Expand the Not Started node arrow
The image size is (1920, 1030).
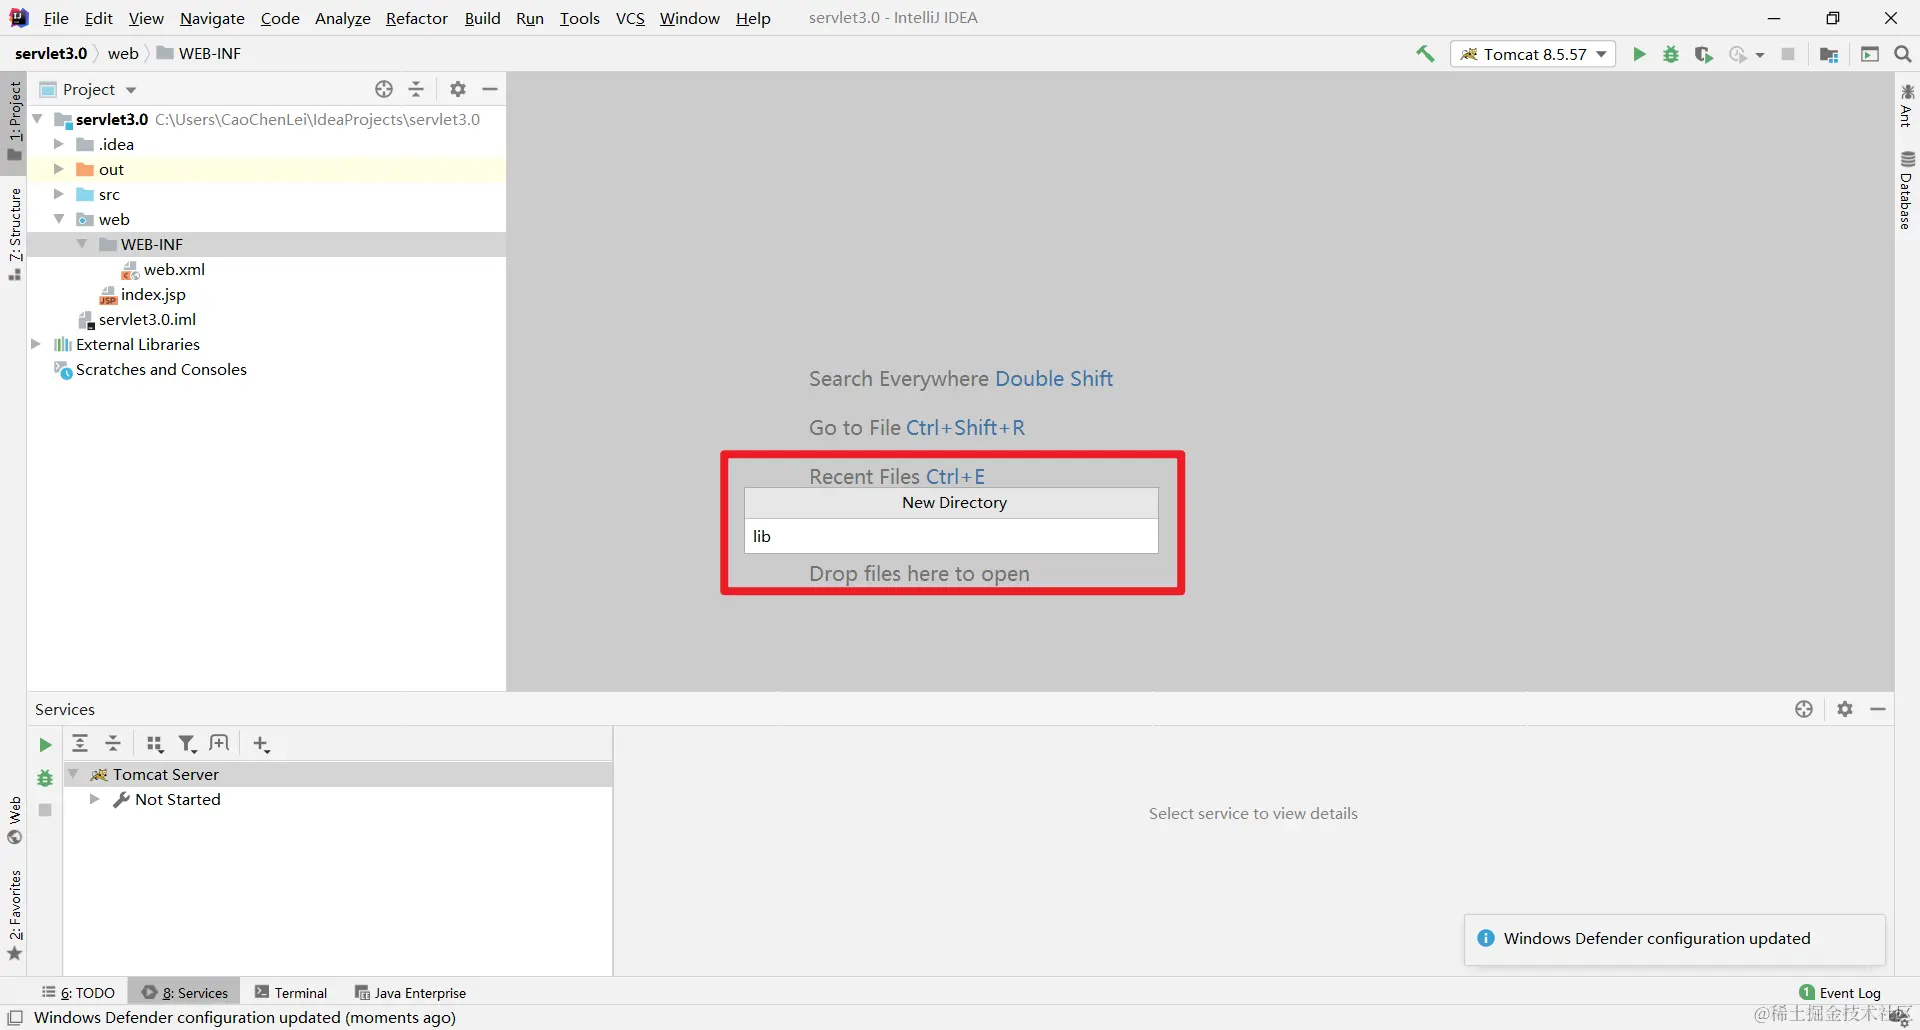point(94,799)
